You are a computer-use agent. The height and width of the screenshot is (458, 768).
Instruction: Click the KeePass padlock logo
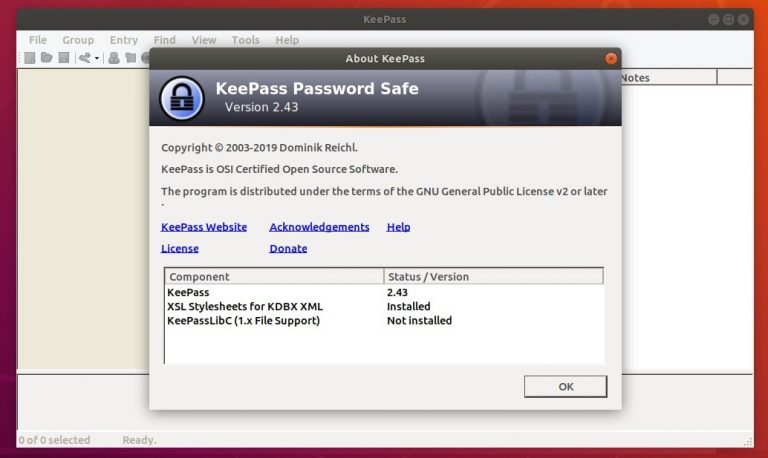(x=182, y=98)
